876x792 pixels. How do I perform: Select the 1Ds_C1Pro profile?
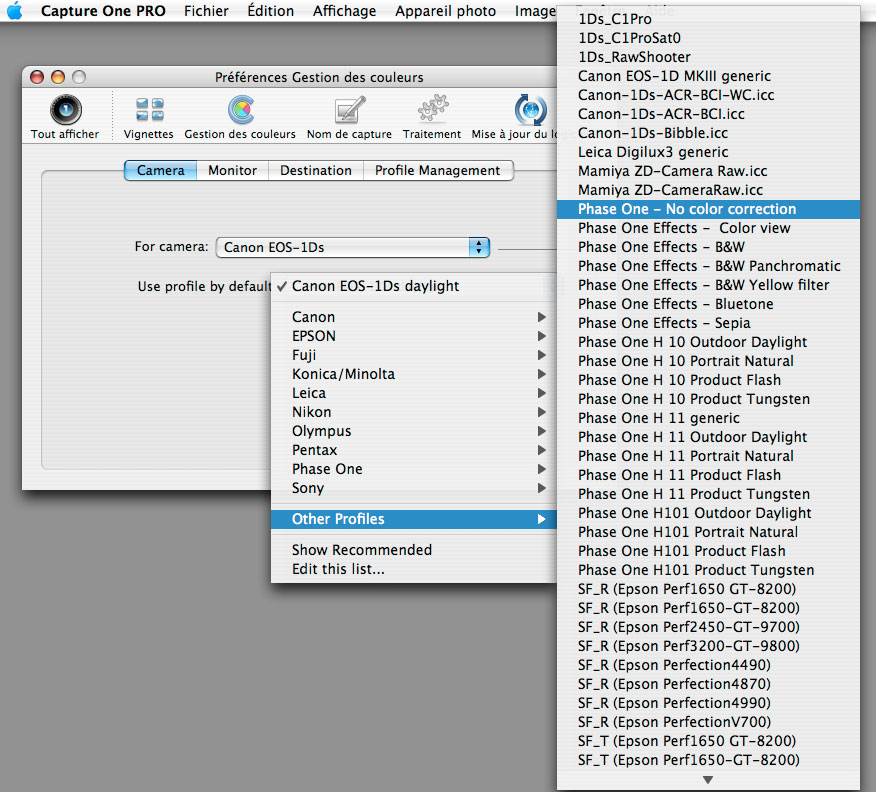(708, 19)
